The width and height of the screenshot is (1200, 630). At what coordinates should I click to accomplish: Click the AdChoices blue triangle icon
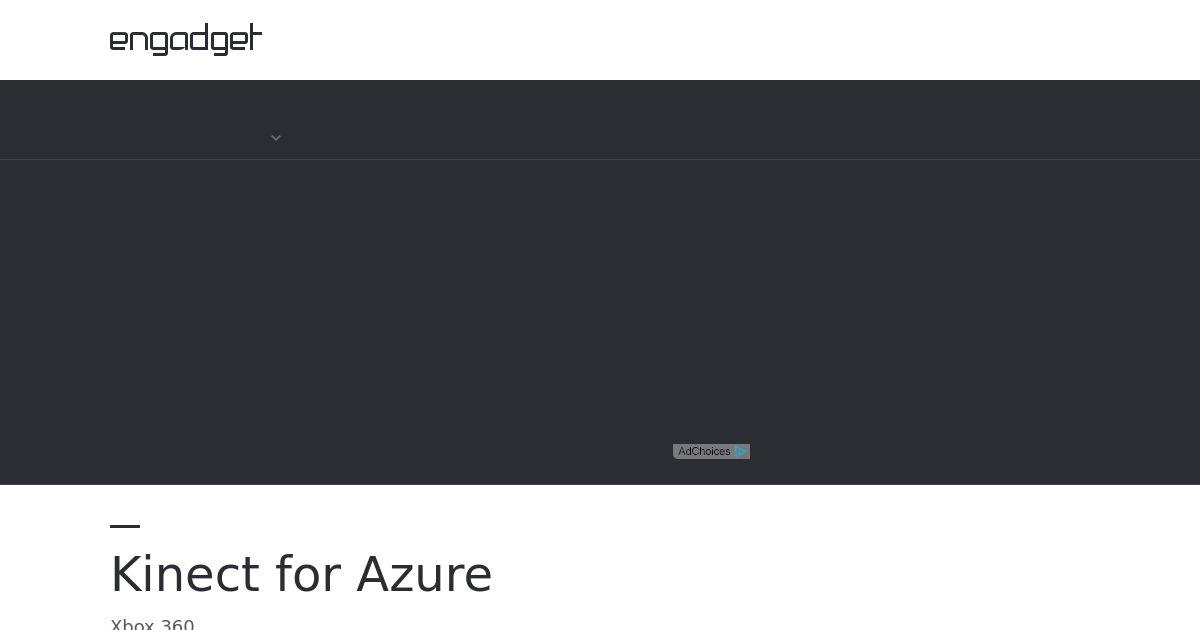click(740, 452)
